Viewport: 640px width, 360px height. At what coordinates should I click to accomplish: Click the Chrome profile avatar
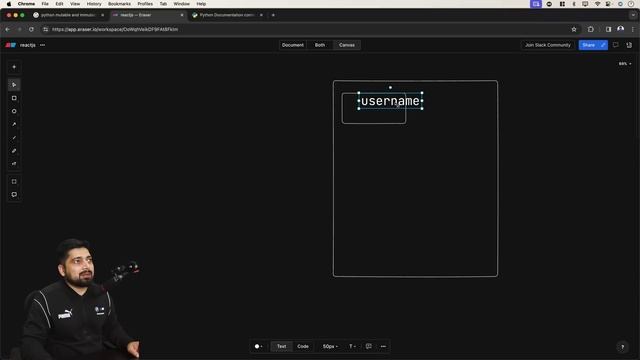pos(620,29)
